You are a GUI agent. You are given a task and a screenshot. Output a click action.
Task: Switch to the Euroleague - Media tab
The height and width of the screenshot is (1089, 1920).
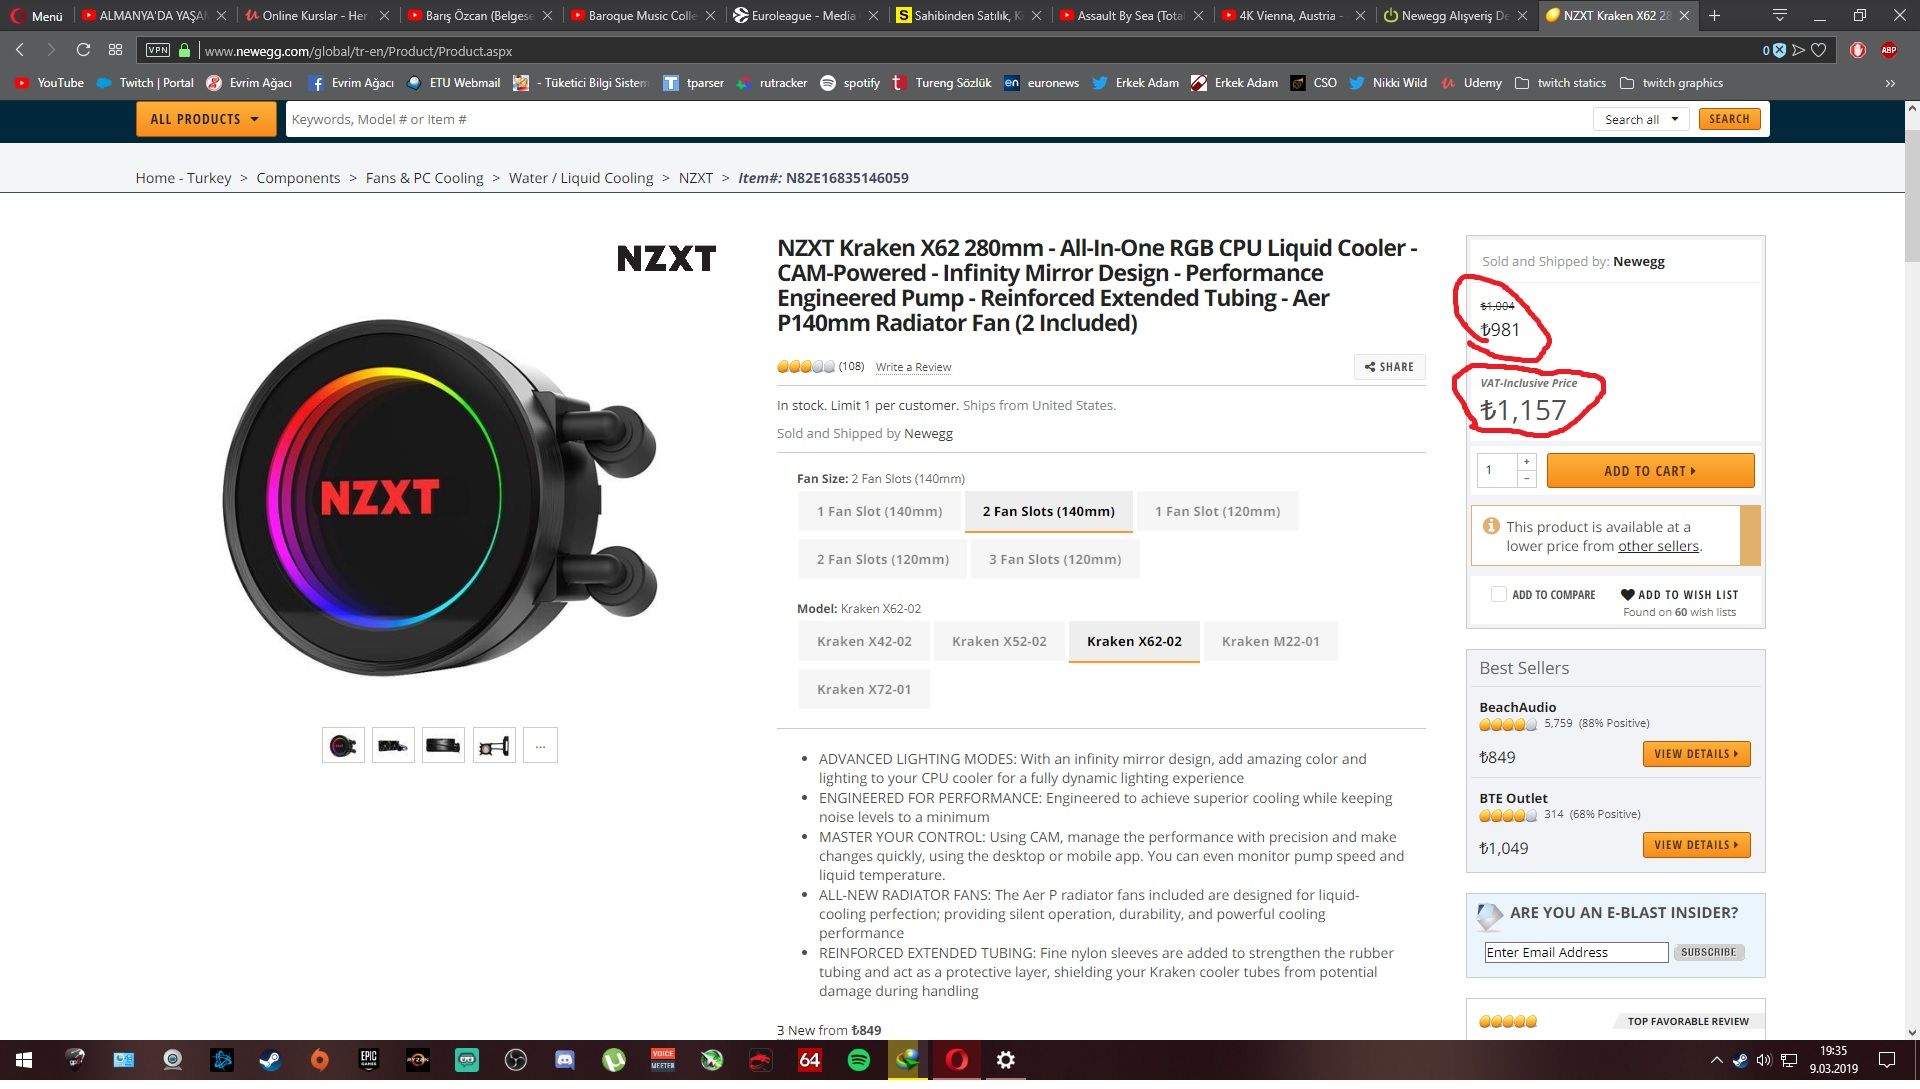click(x=802, y=16)
